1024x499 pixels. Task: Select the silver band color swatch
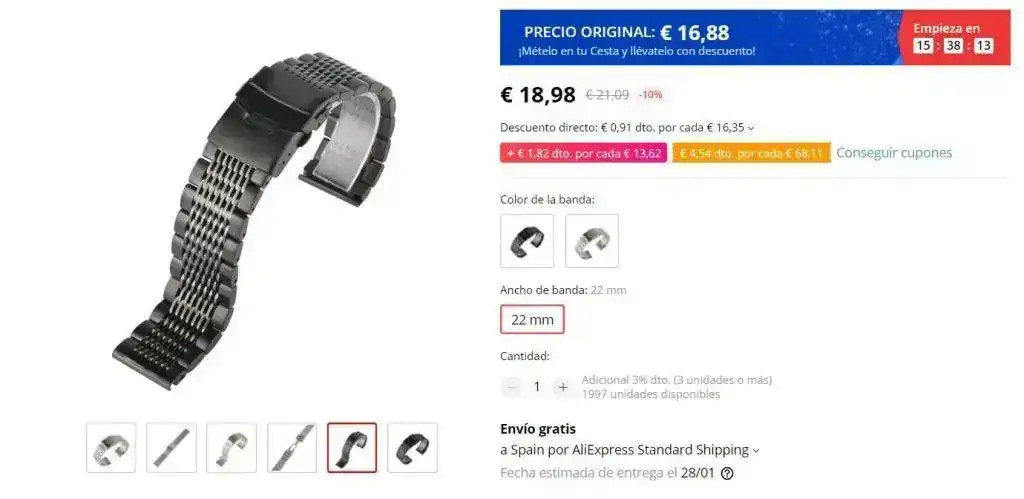point(592,241)
